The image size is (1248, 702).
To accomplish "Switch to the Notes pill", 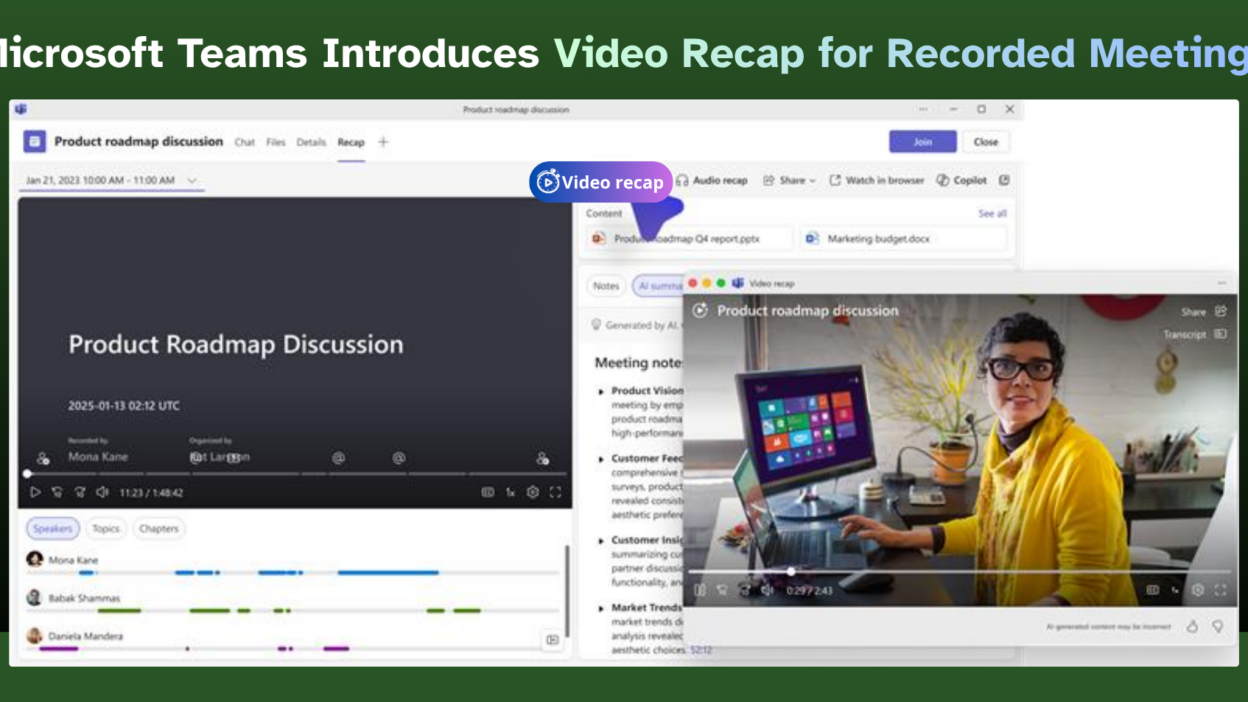I will point(606,286).
